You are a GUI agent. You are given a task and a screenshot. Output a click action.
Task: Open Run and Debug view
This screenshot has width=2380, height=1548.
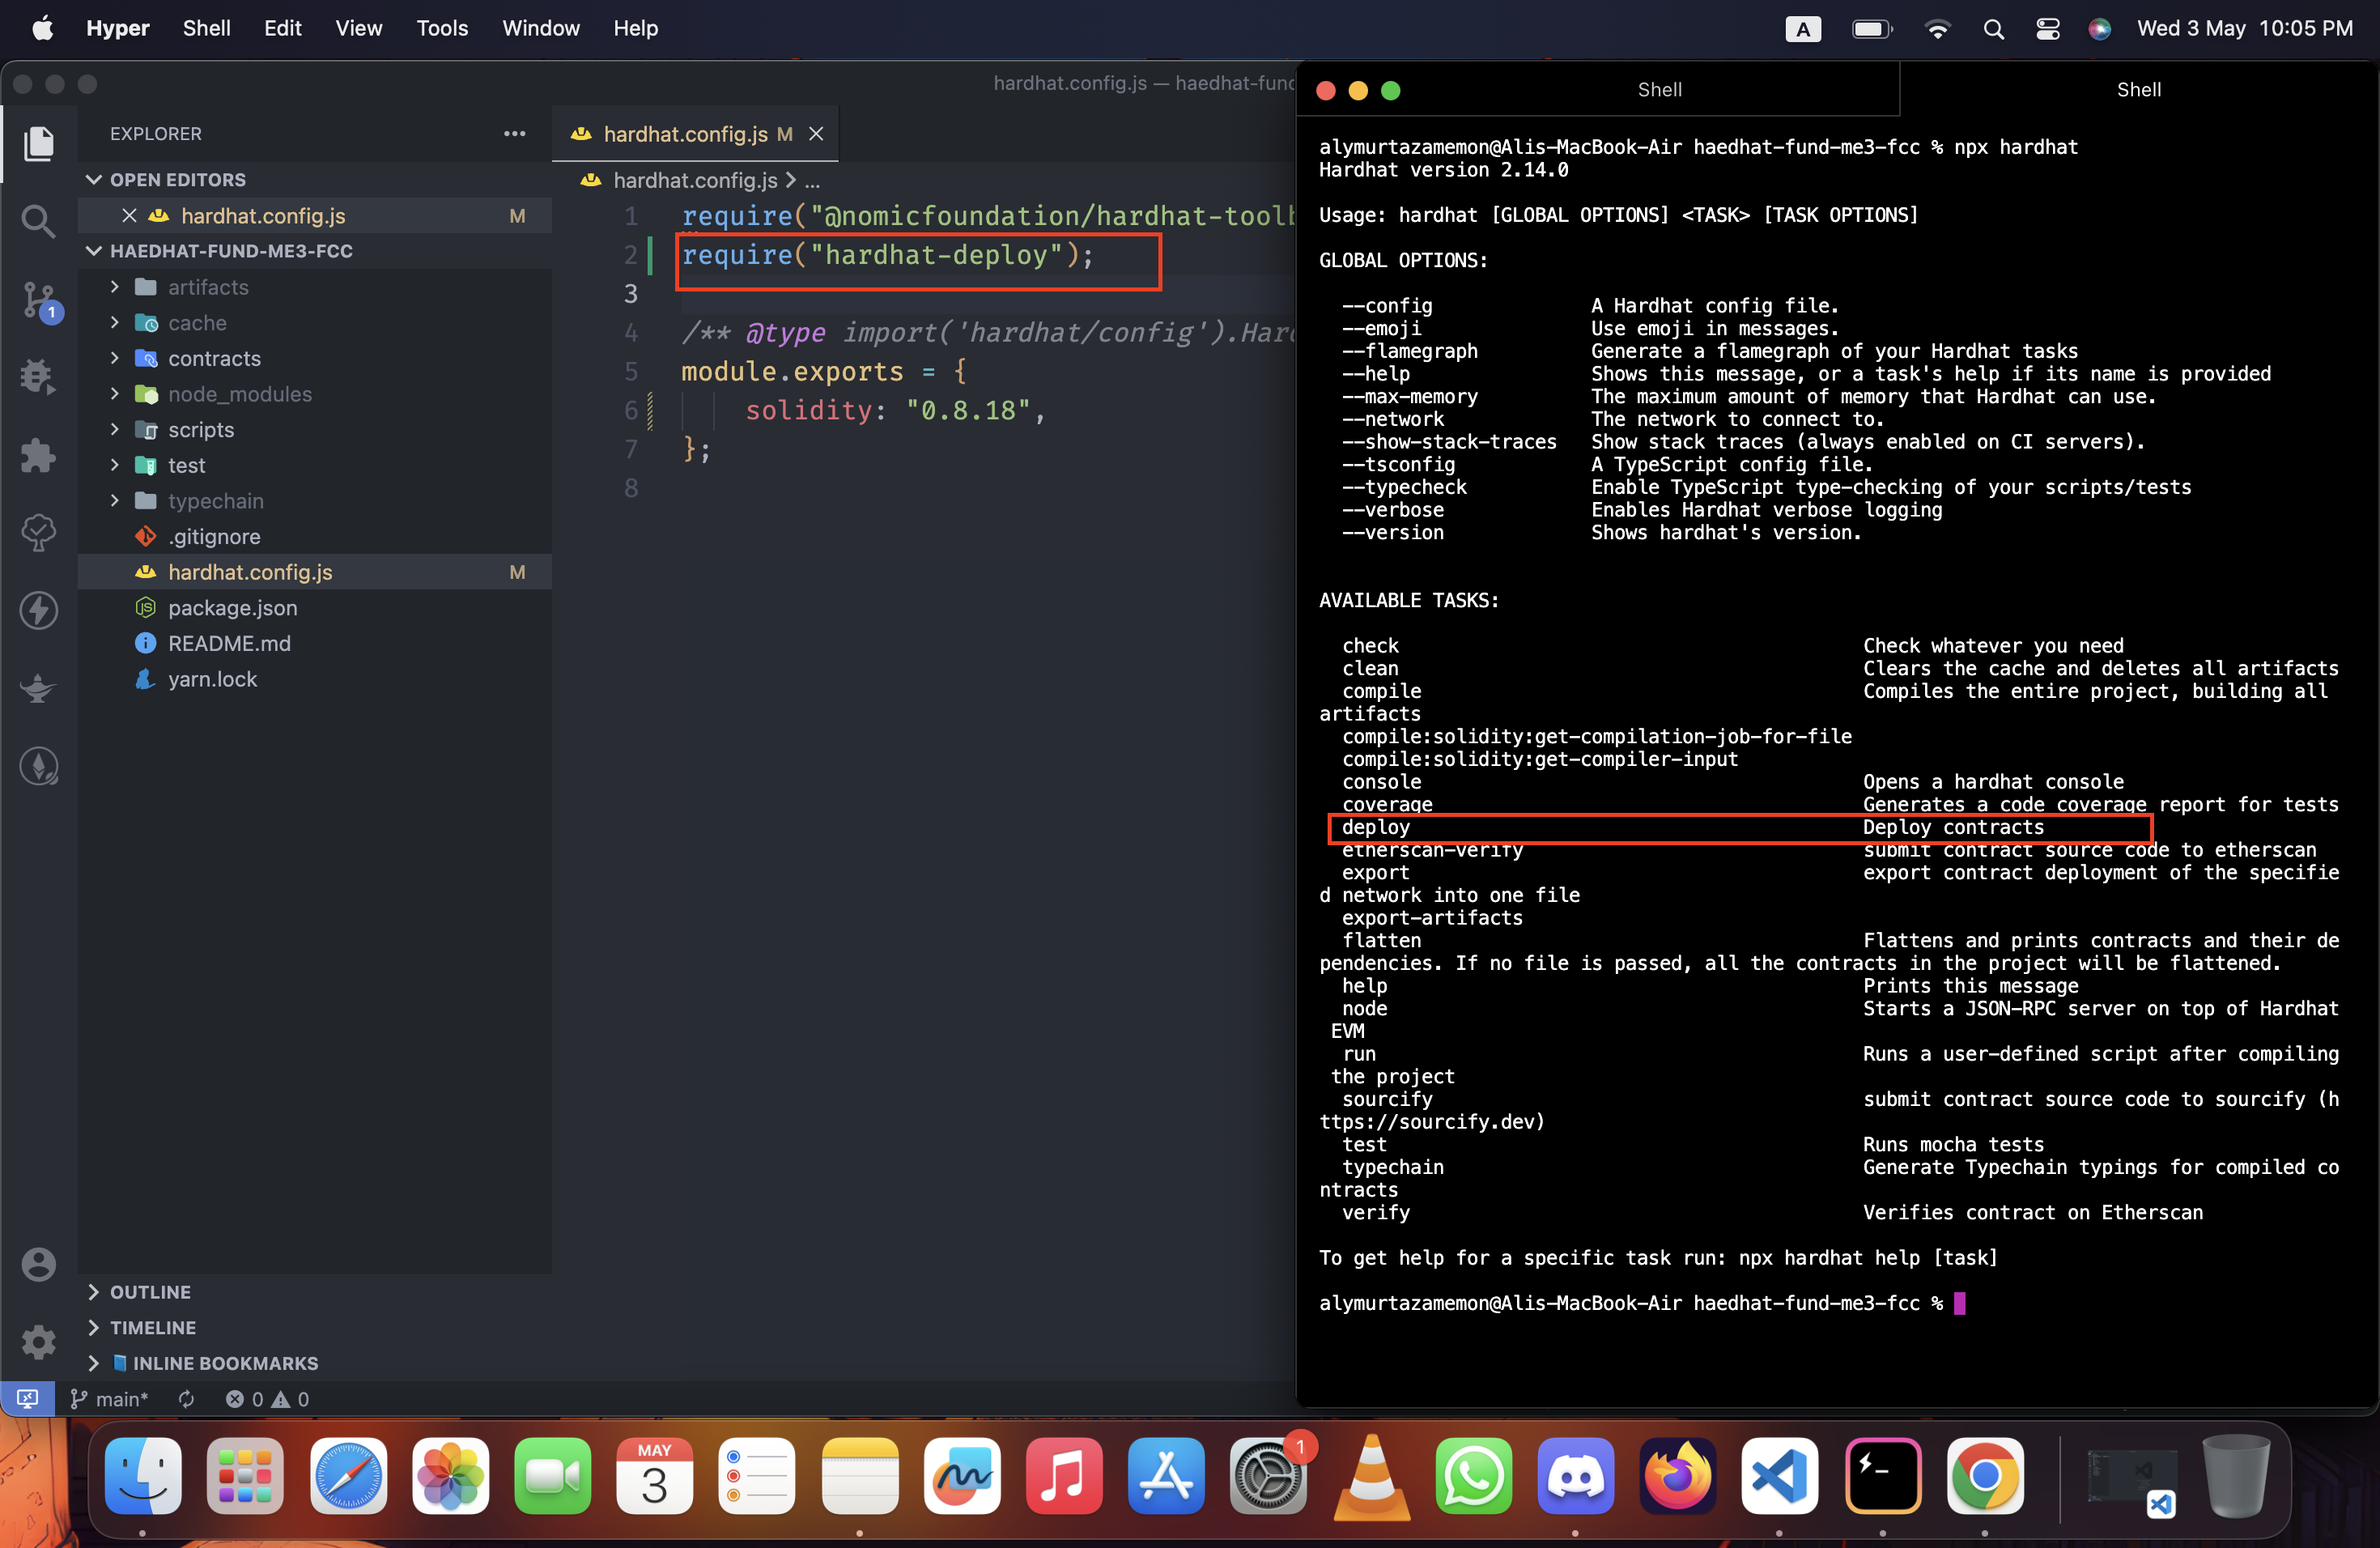click(38, 377)
